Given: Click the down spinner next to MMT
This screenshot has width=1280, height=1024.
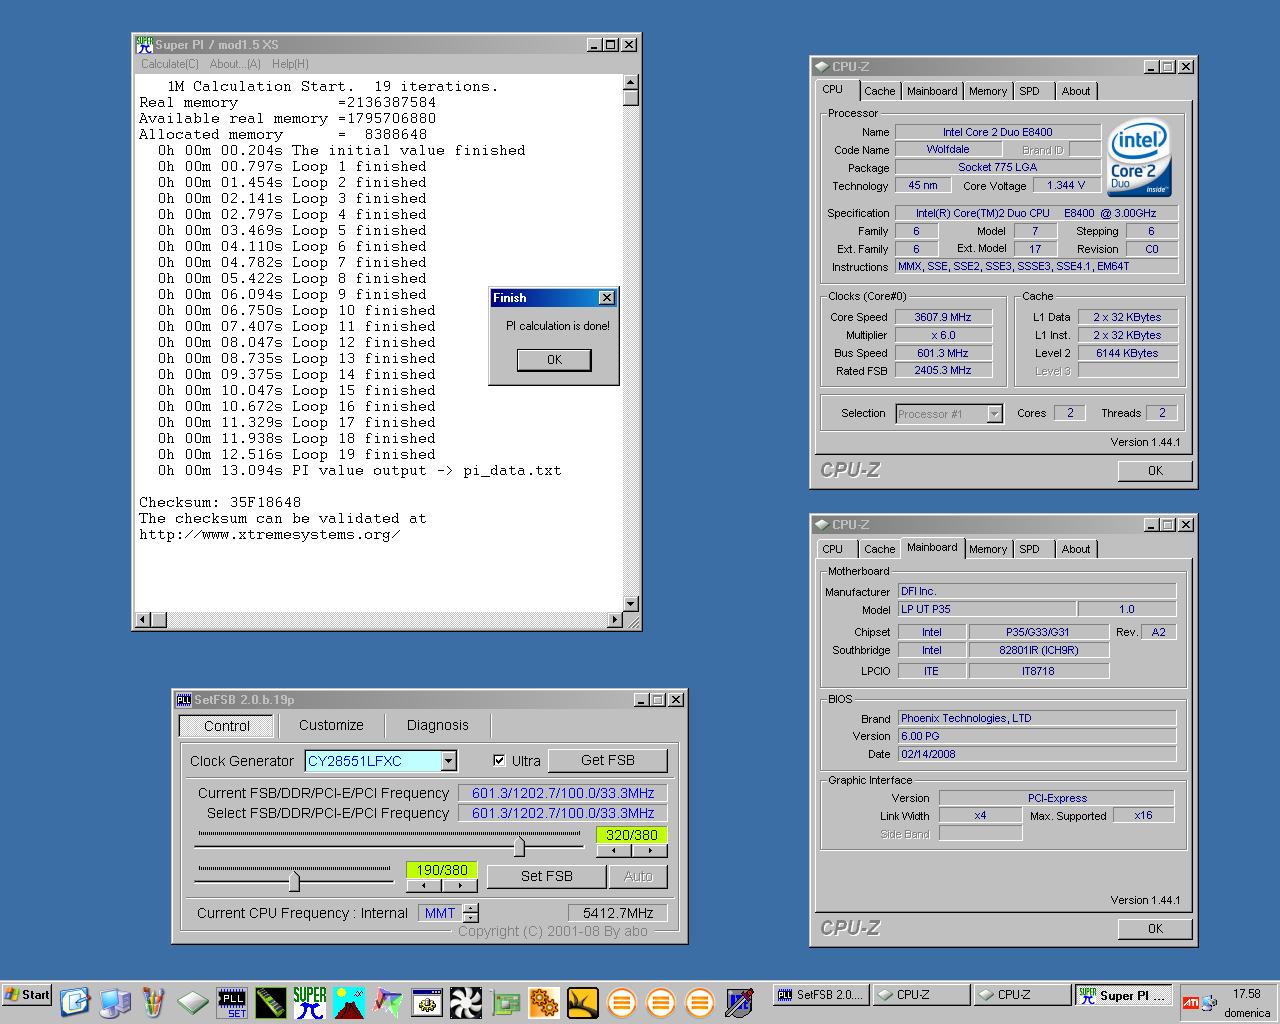Looking at the screenshot, I should (x=472, y=918).
